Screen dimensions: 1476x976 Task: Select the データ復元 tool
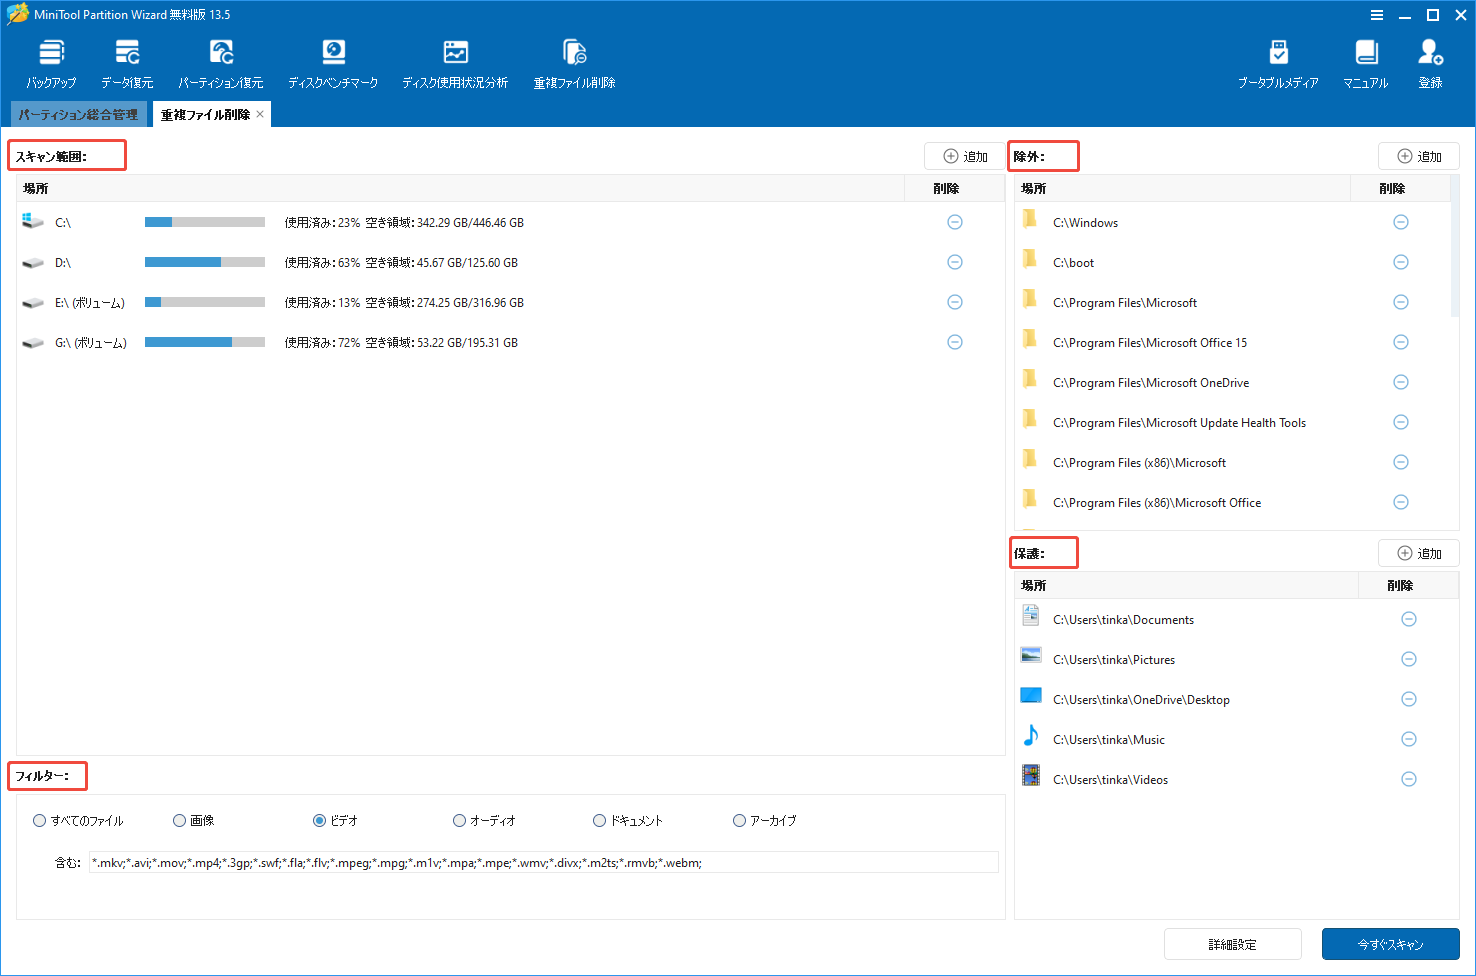tap(126, 60)
